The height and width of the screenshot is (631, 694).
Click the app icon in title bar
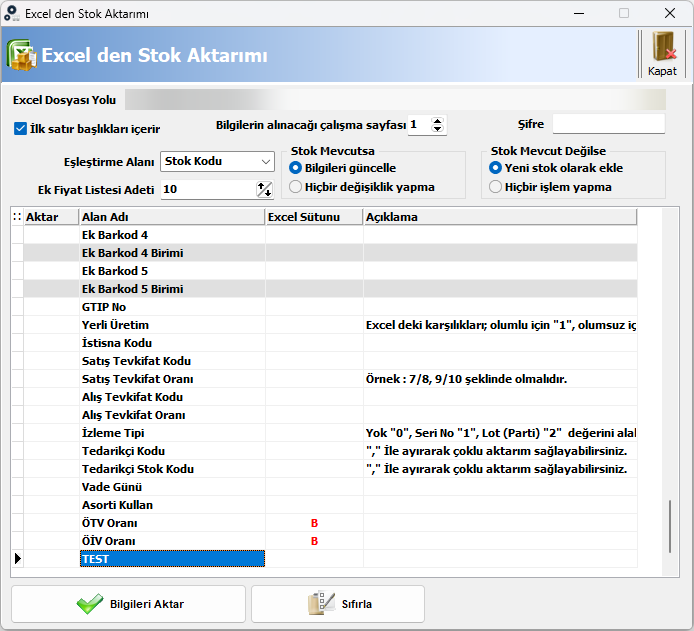click(12, 13)
